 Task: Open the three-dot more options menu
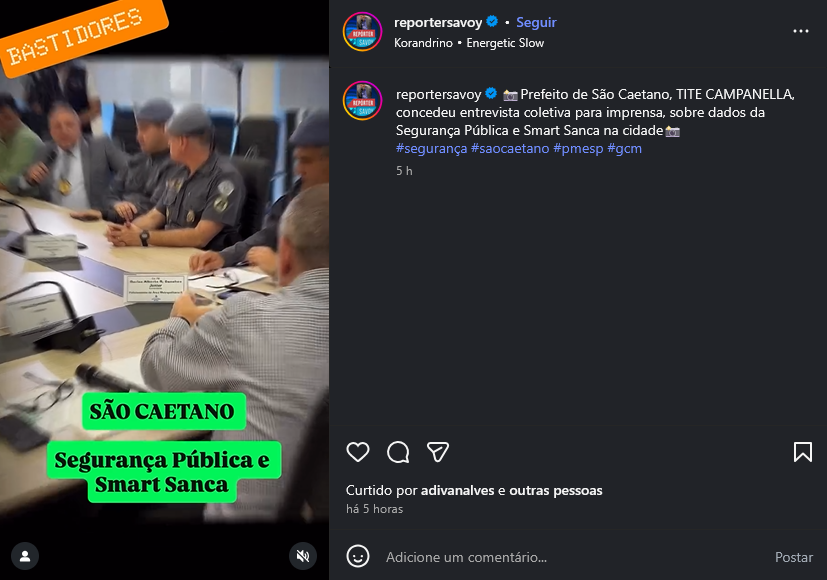tap(801, 31)
